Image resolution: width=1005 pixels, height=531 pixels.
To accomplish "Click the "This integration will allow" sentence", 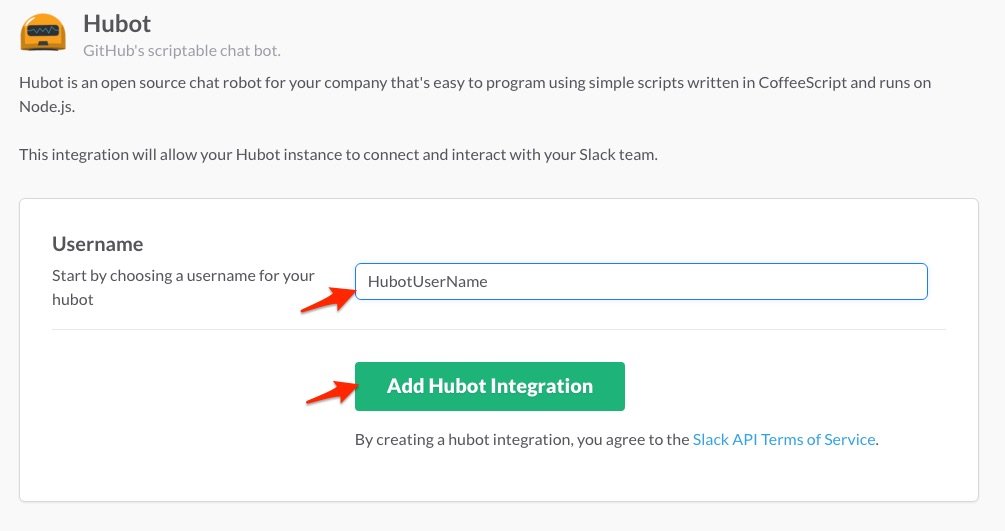I will 338,155.
